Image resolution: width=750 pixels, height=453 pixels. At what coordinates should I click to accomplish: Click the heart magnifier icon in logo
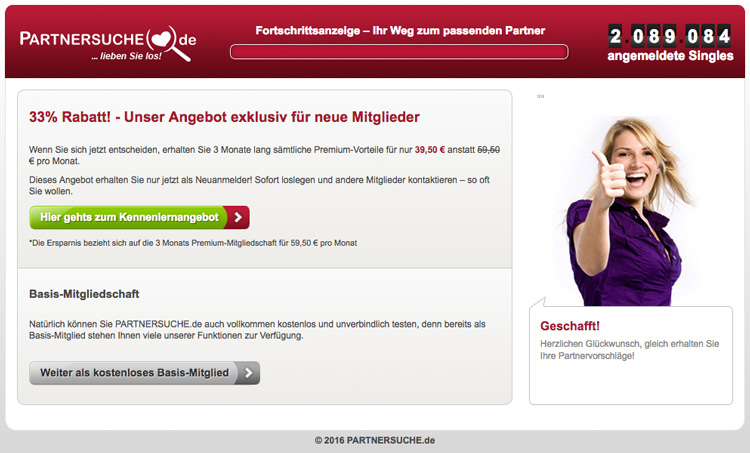(167, 43)
